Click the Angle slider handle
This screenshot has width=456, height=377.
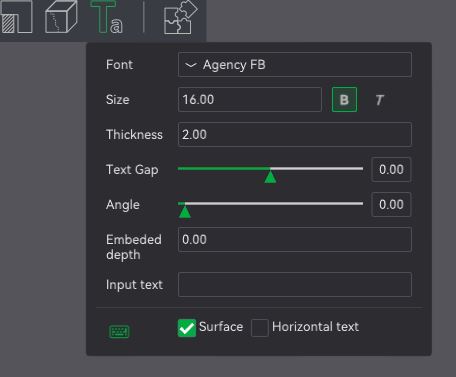pyautogui.click(x=185, y=211)
